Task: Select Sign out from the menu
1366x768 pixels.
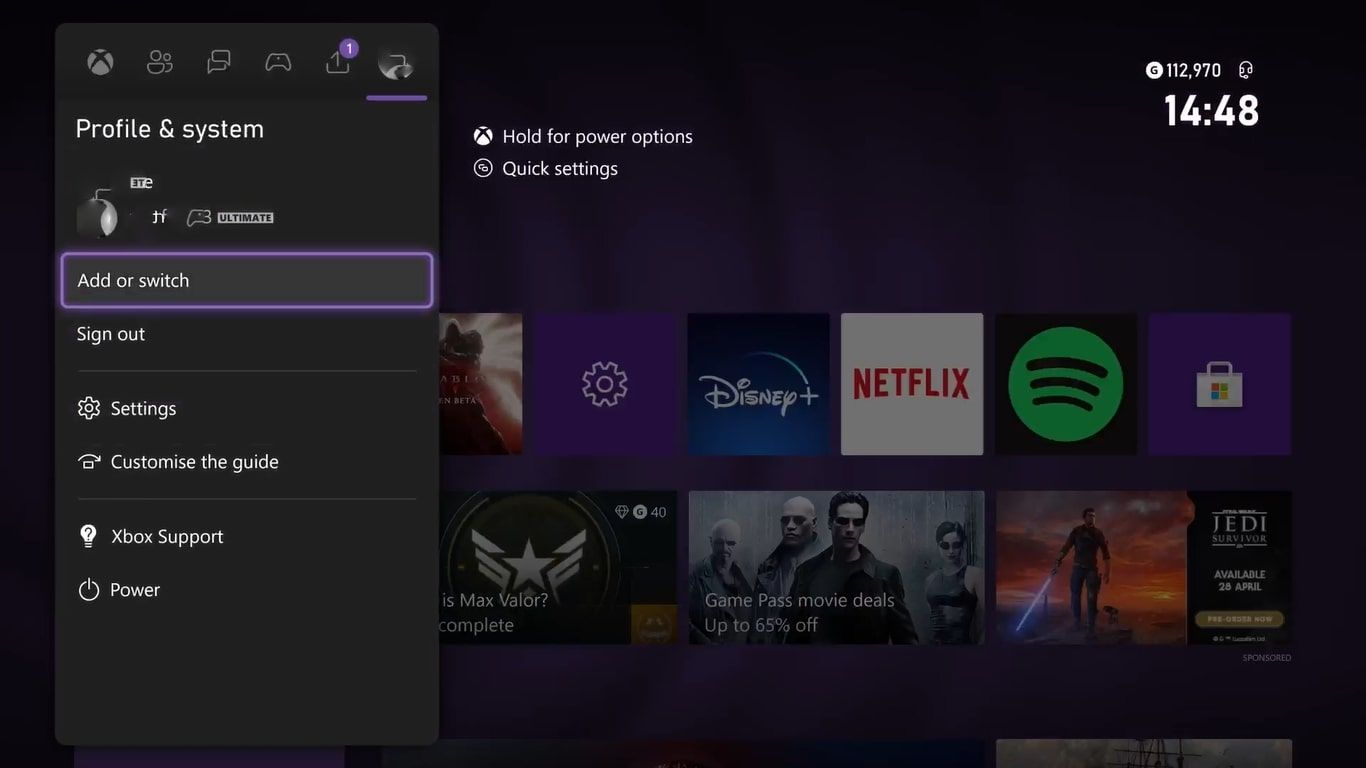Action: tap(110, 333)
